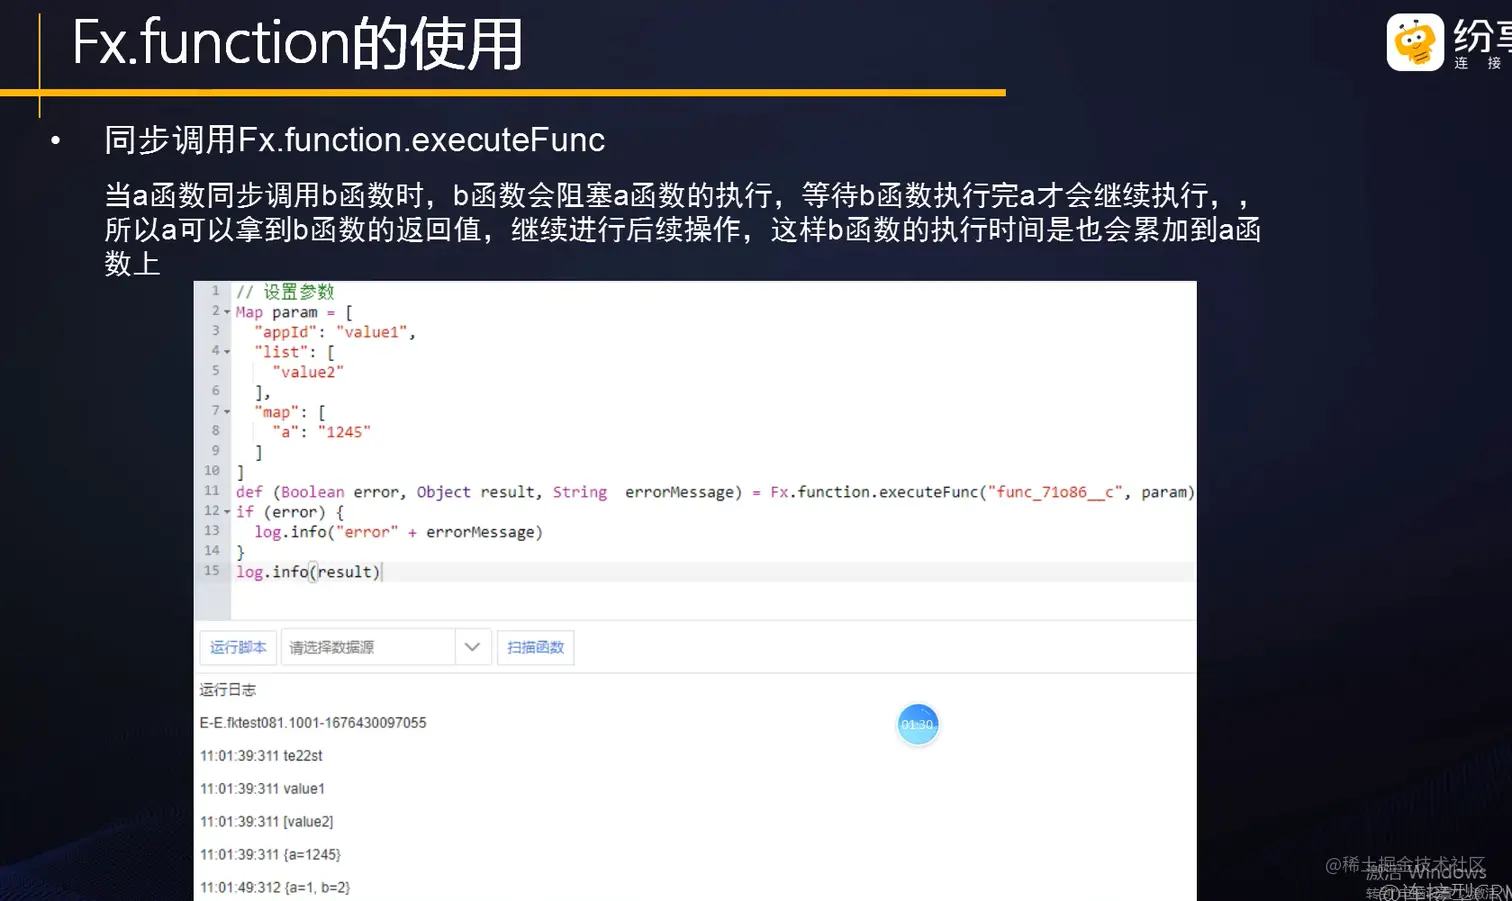Click the "value2" string on line 5
Screen dimensions: 1512x901
(308, 372)
